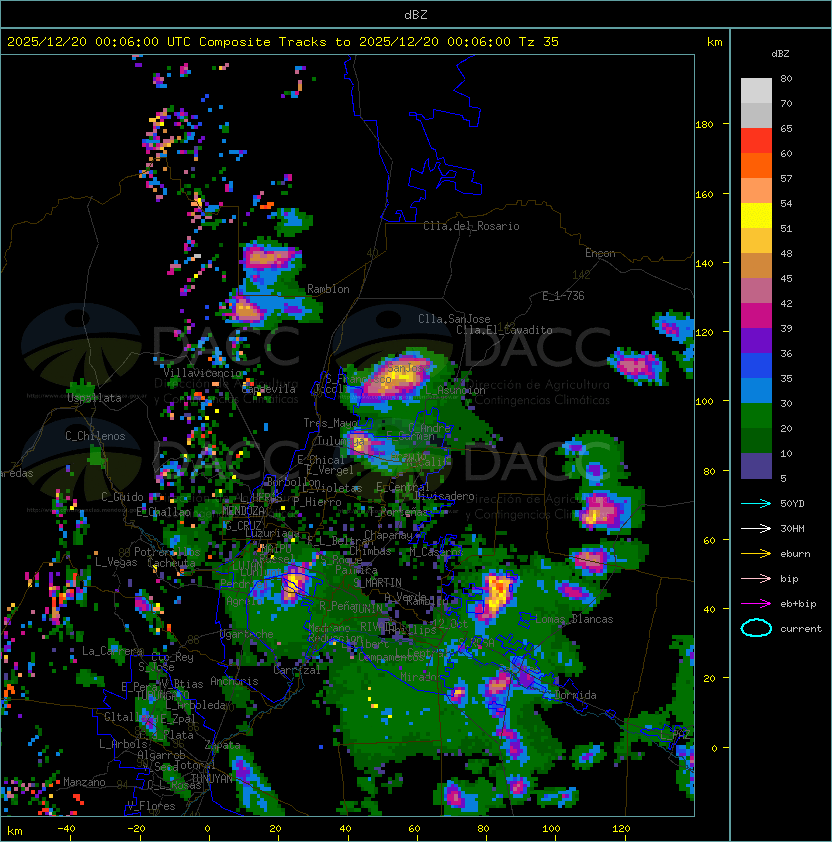Click the white 30HM arrow icon
Image resolution: width=832 pixels, height=842 pixels.
[x=756, y=528]
